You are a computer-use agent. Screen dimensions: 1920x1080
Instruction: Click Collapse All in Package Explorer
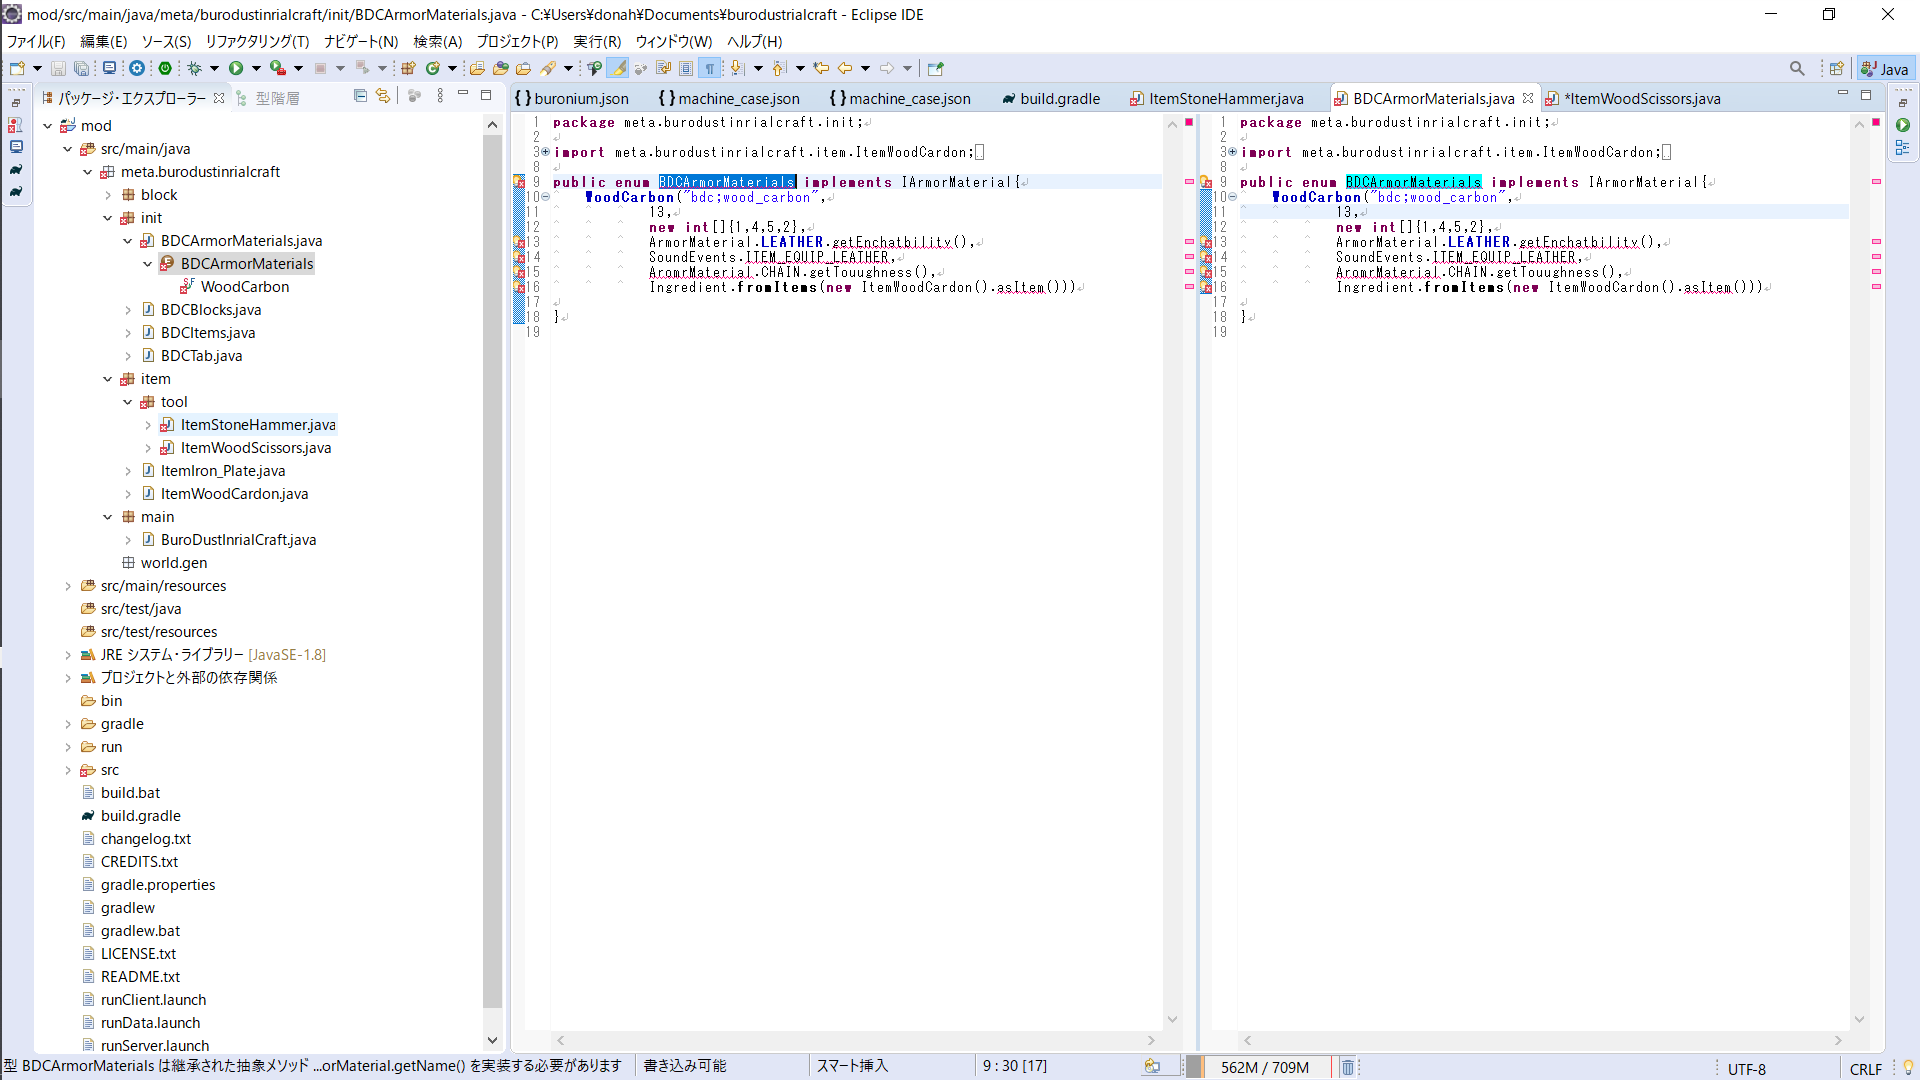[360, 96]
